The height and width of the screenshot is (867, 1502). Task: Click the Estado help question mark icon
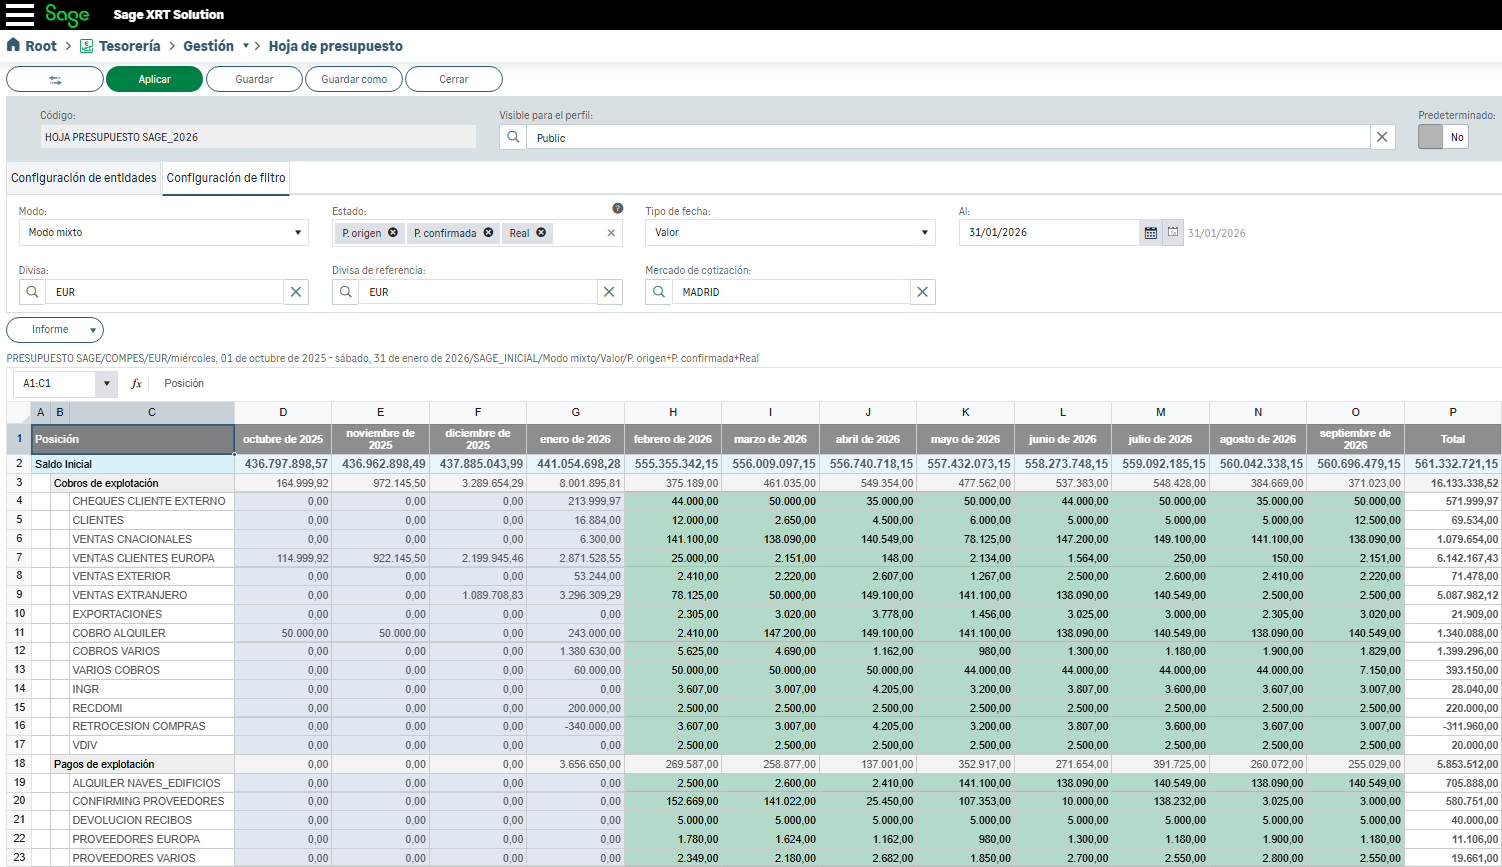point(617,208)
